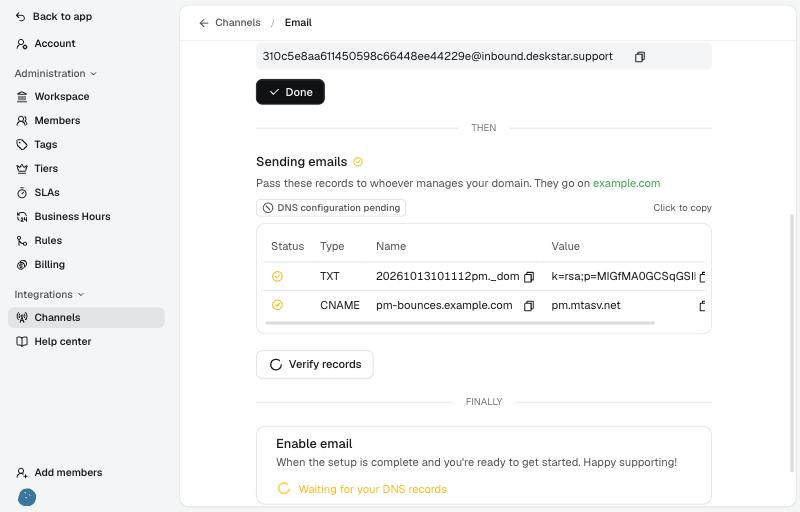Click the Billing coin icon
This screenshot has height=512, width=800.
(21, 265)
